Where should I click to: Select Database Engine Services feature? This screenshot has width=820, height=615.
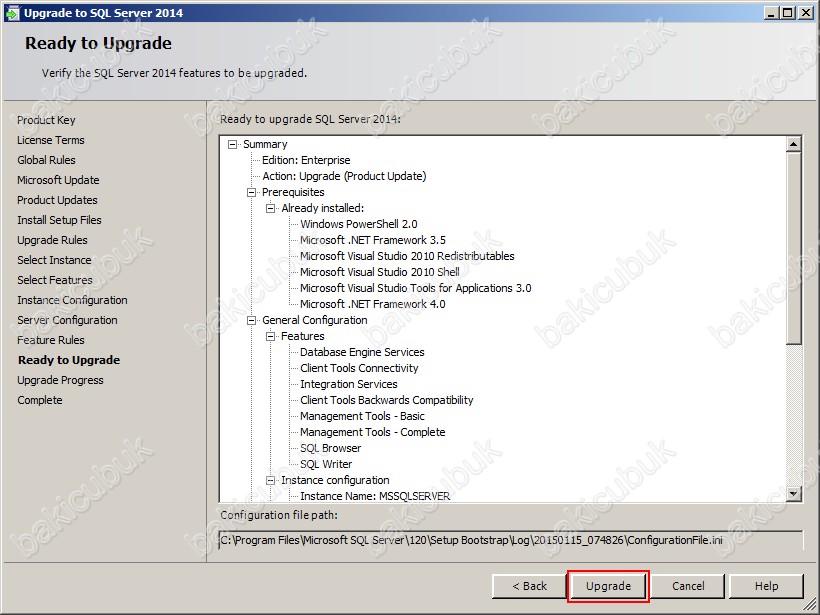point(362,352)
